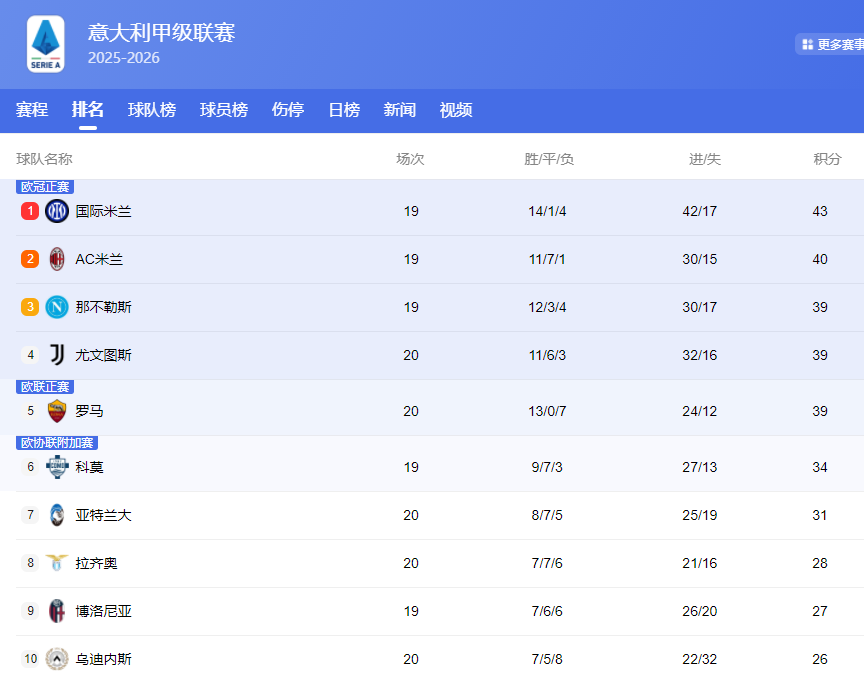Click the 积分 column header
This screenshot has width=864, height=680.
(827, 159)
